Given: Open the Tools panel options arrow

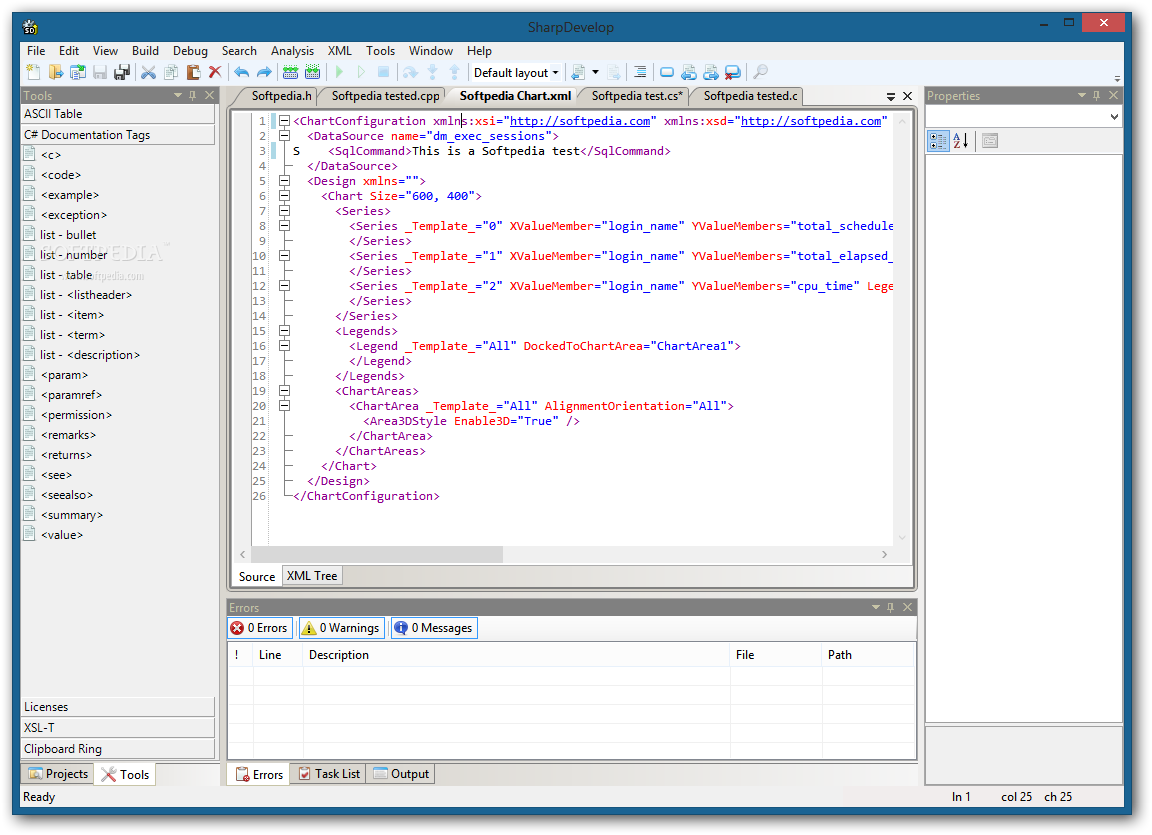Looking at the screenshot, I should (x=178, y=95).
